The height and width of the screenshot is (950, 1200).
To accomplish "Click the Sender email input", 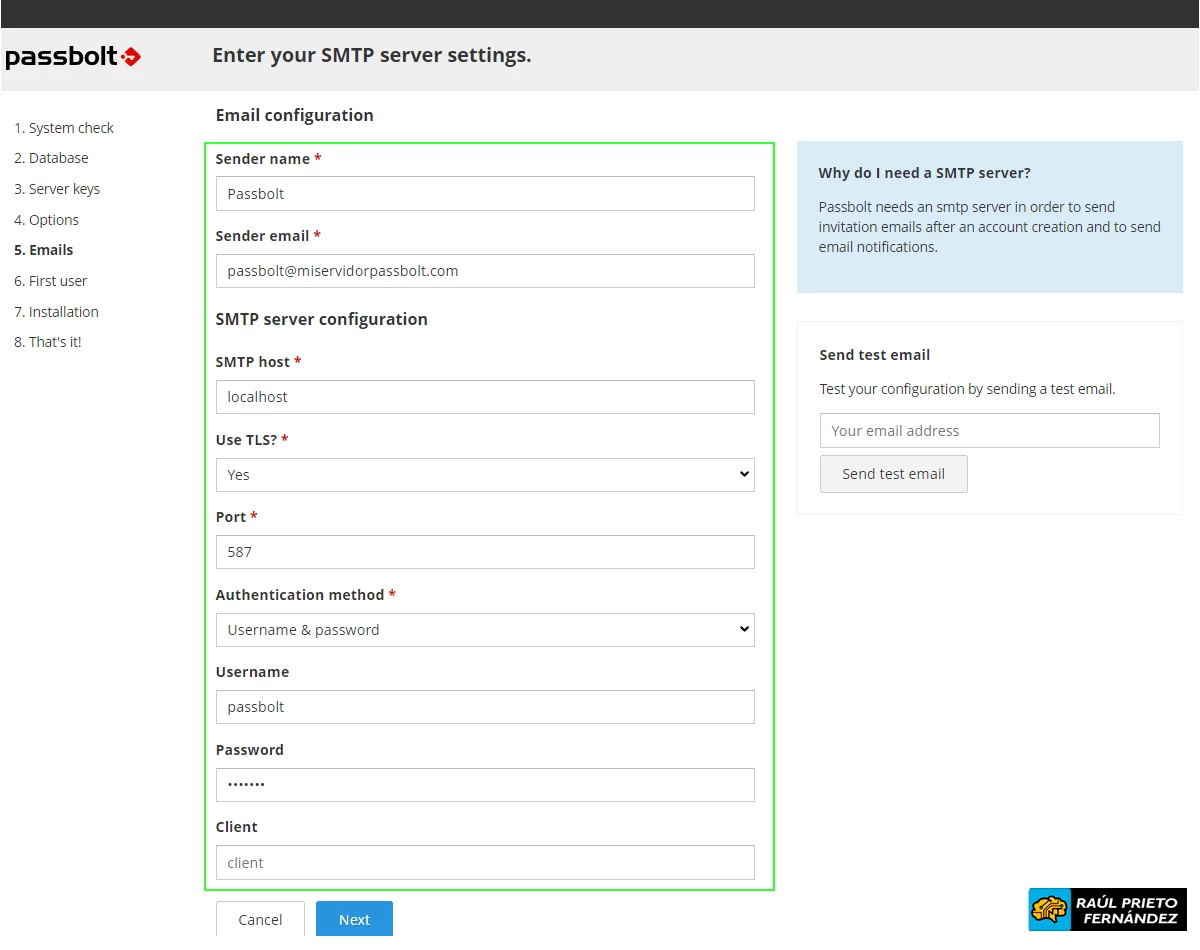I will [x=485, y=271].
